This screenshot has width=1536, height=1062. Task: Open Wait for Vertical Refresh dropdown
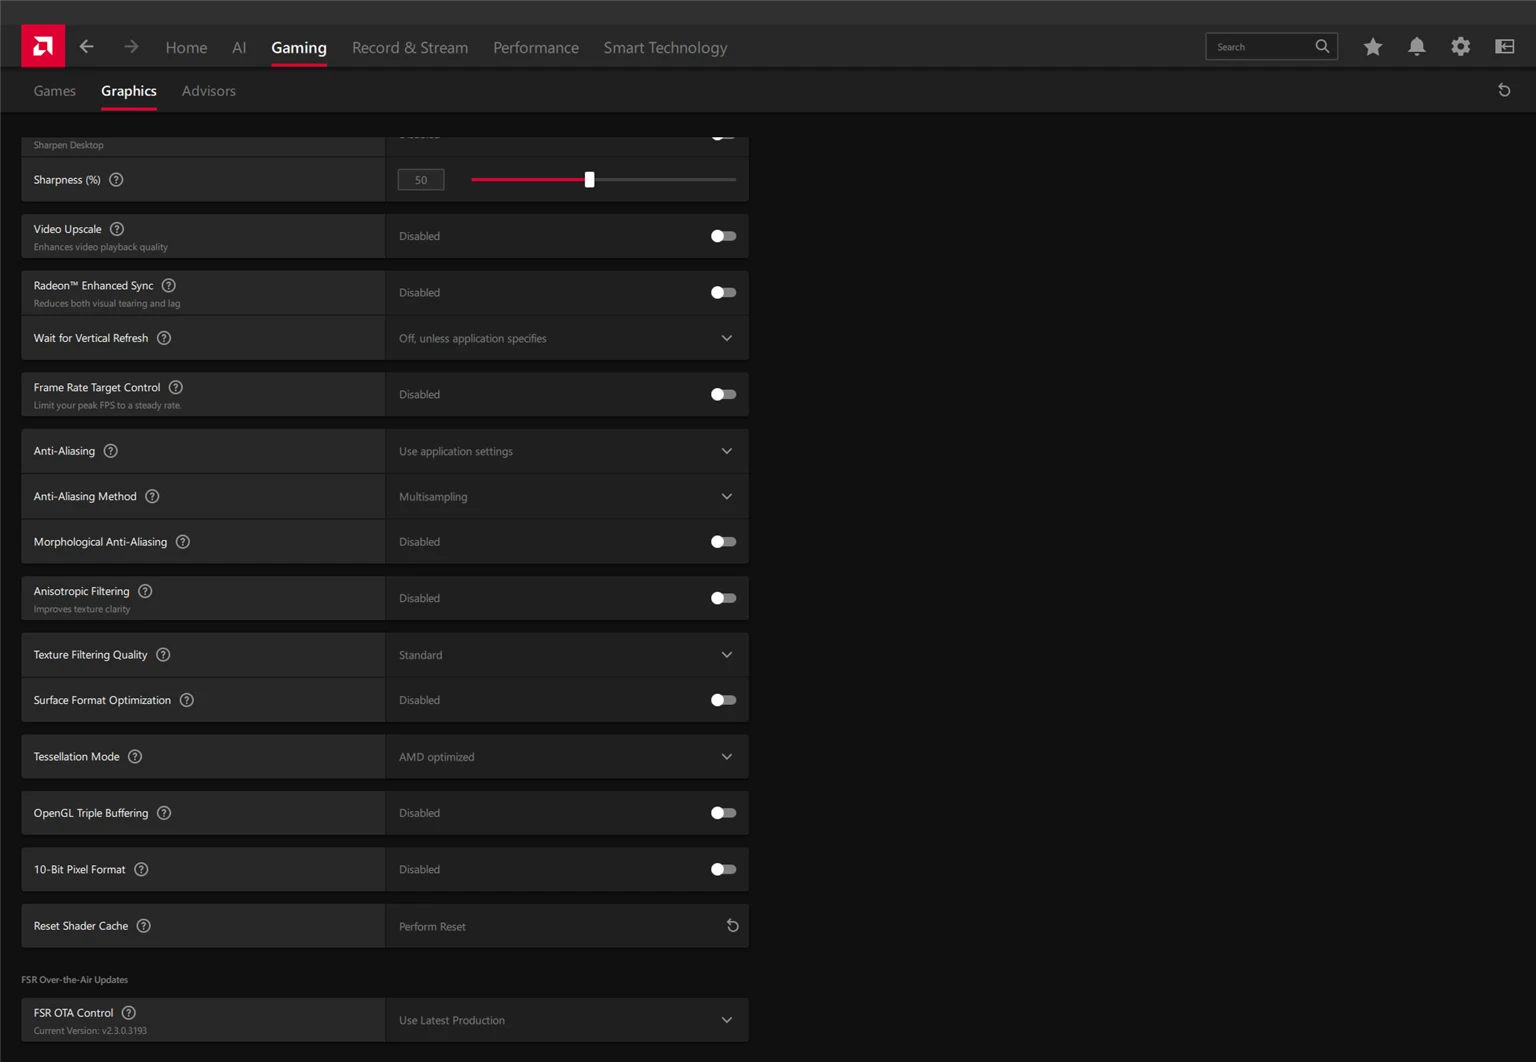point(567,339)
